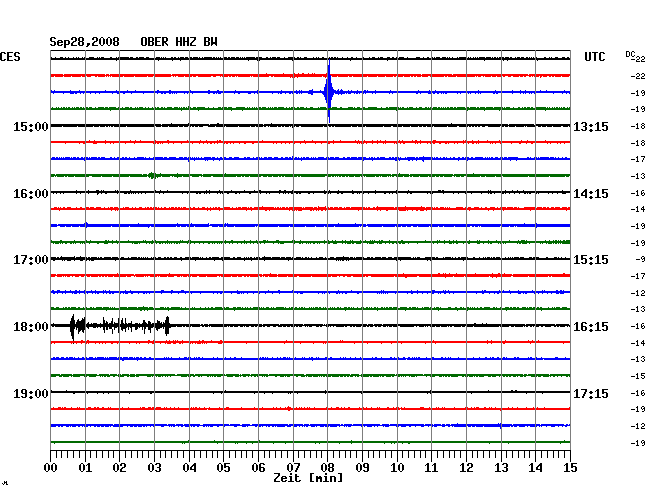Select the station label OBER HHZ BW
The image size is (650, 494).
tap(179, 42)
